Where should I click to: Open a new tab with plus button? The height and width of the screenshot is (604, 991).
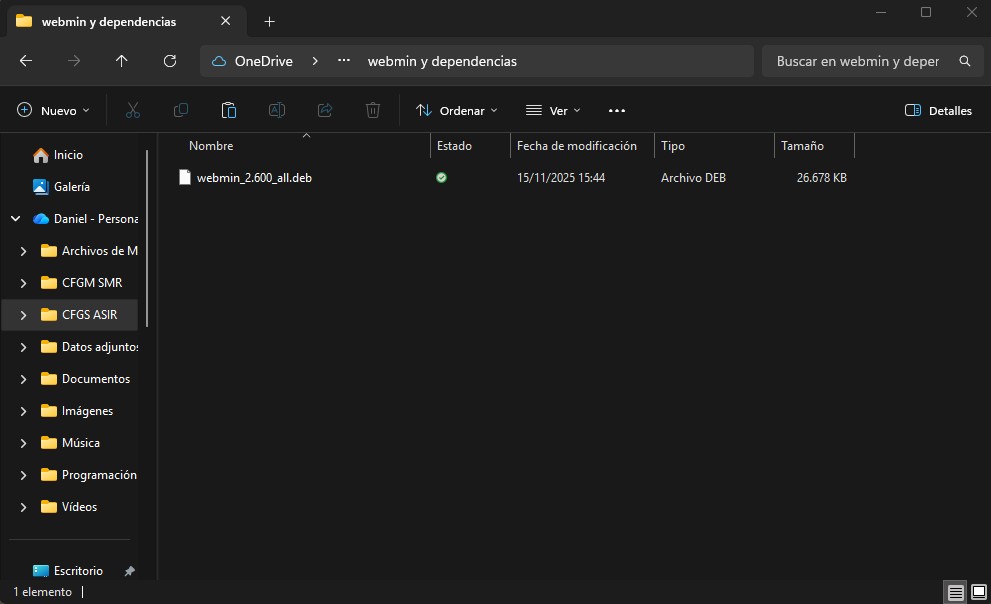click(269, 21)
